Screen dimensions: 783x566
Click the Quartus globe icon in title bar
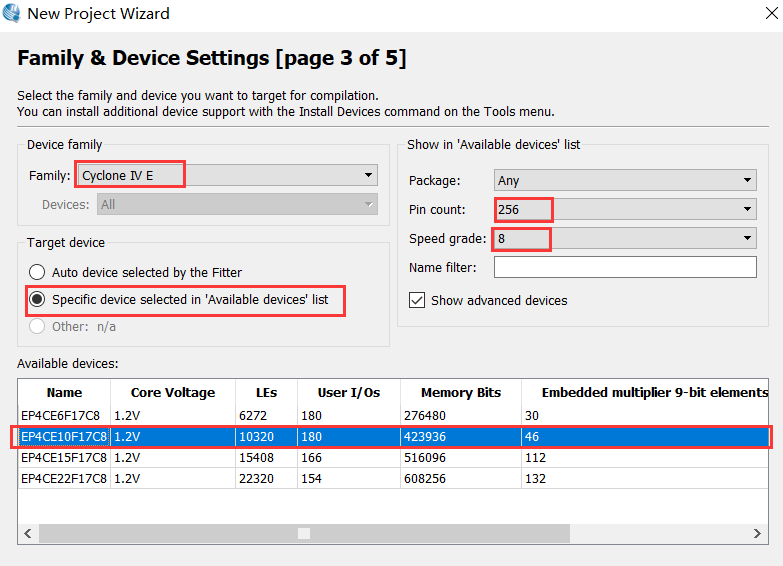pos(11,13)
